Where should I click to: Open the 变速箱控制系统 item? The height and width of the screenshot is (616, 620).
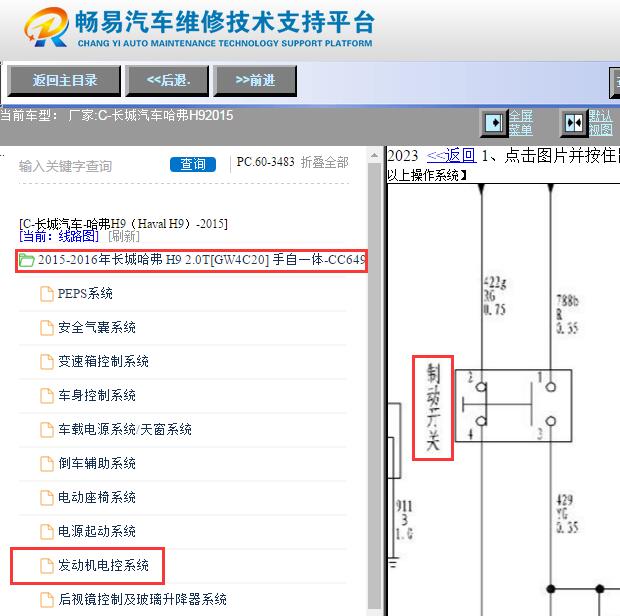click(x=103, y=361)
